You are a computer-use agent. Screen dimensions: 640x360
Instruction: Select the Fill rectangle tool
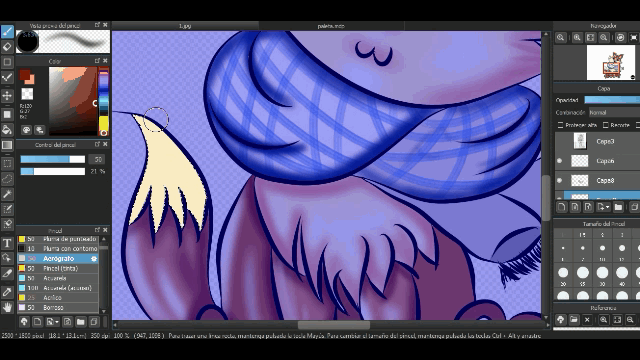[7, 114]
